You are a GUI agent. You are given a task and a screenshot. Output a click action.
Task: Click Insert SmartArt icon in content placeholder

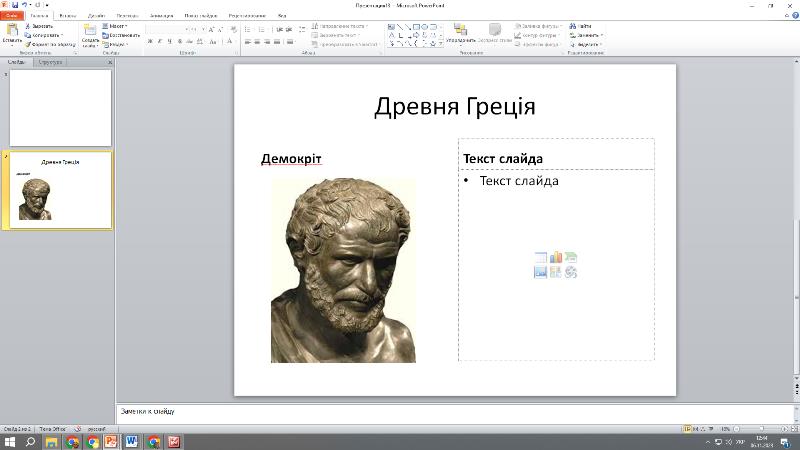point(570,257)
